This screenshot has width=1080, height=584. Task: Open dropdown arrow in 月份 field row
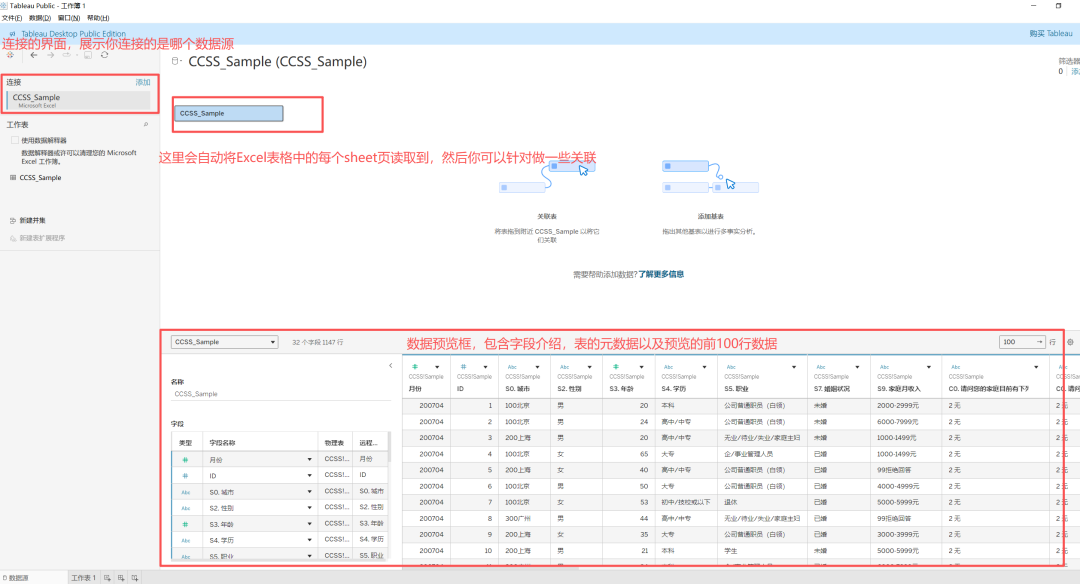click(x=309, y=459)
